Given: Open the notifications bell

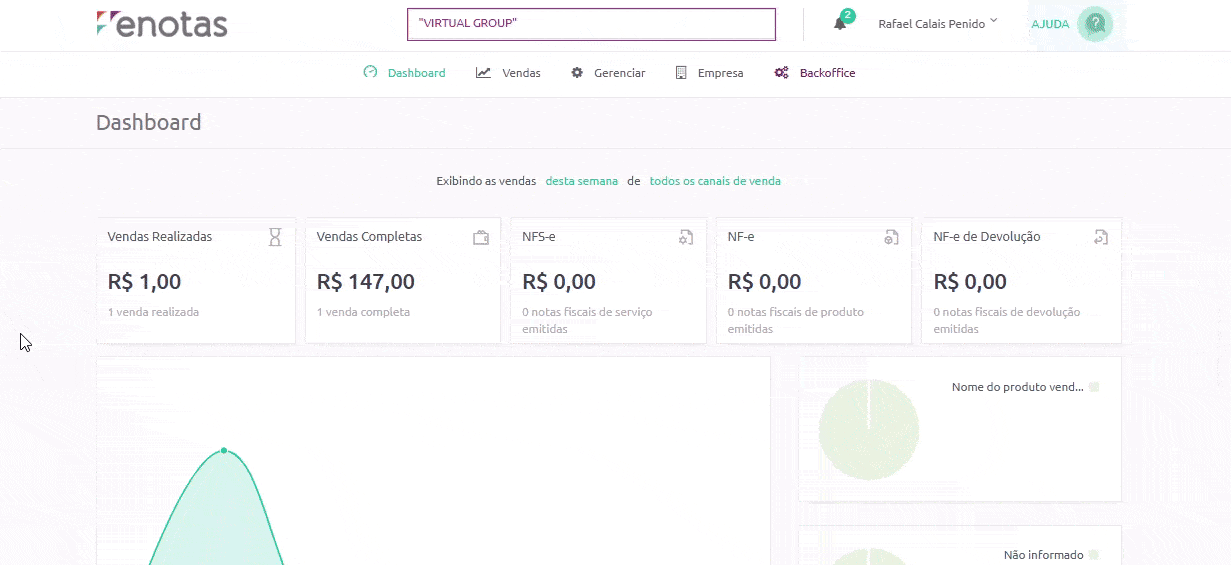Looking at the screenshot, I should (x=840, y=24).
